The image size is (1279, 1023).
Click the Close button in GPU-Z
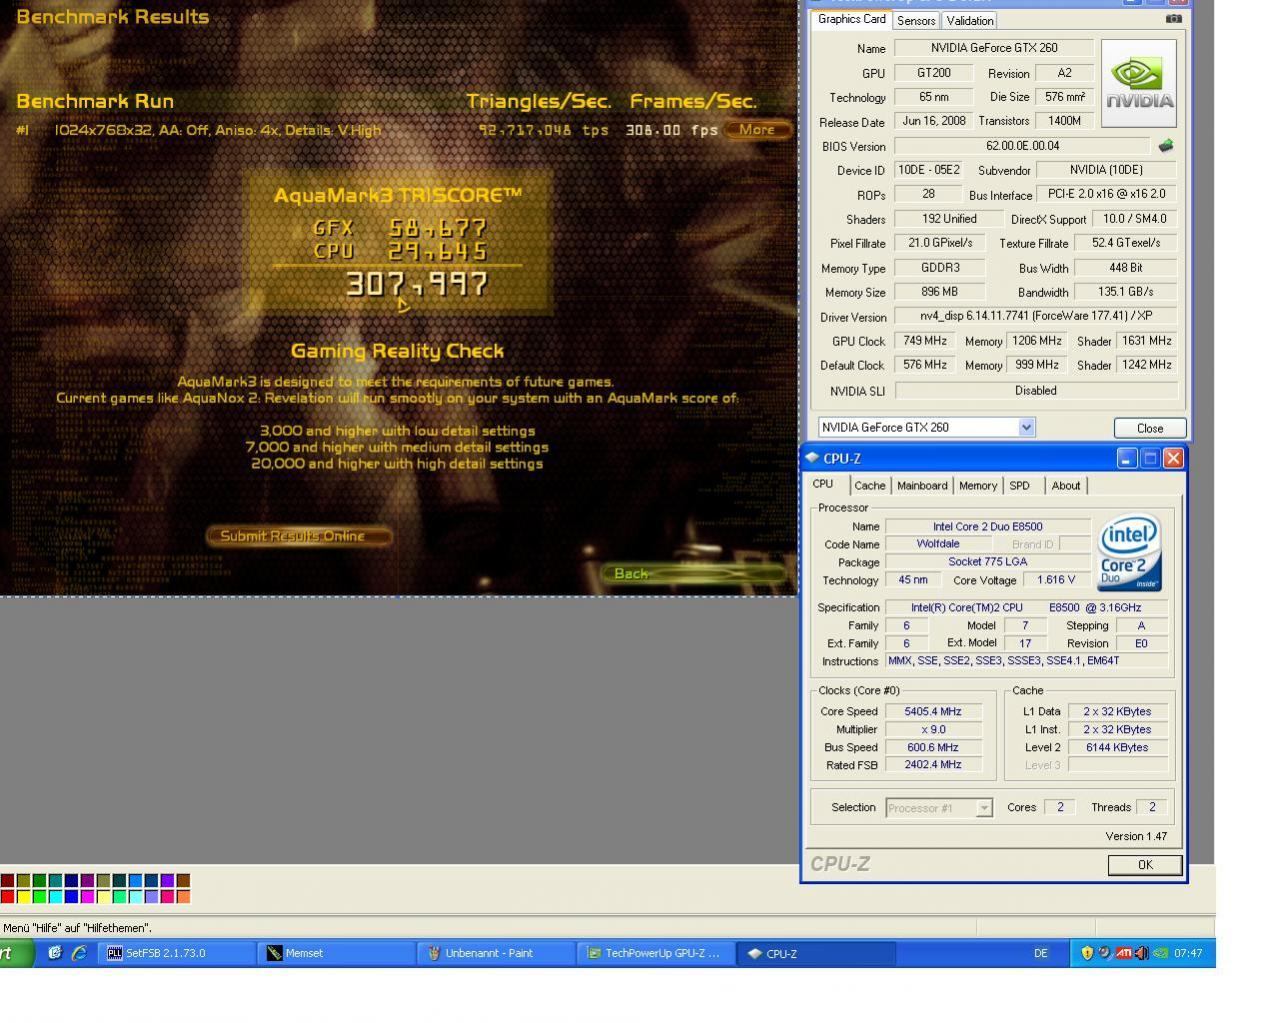[x=1150, y=428]
